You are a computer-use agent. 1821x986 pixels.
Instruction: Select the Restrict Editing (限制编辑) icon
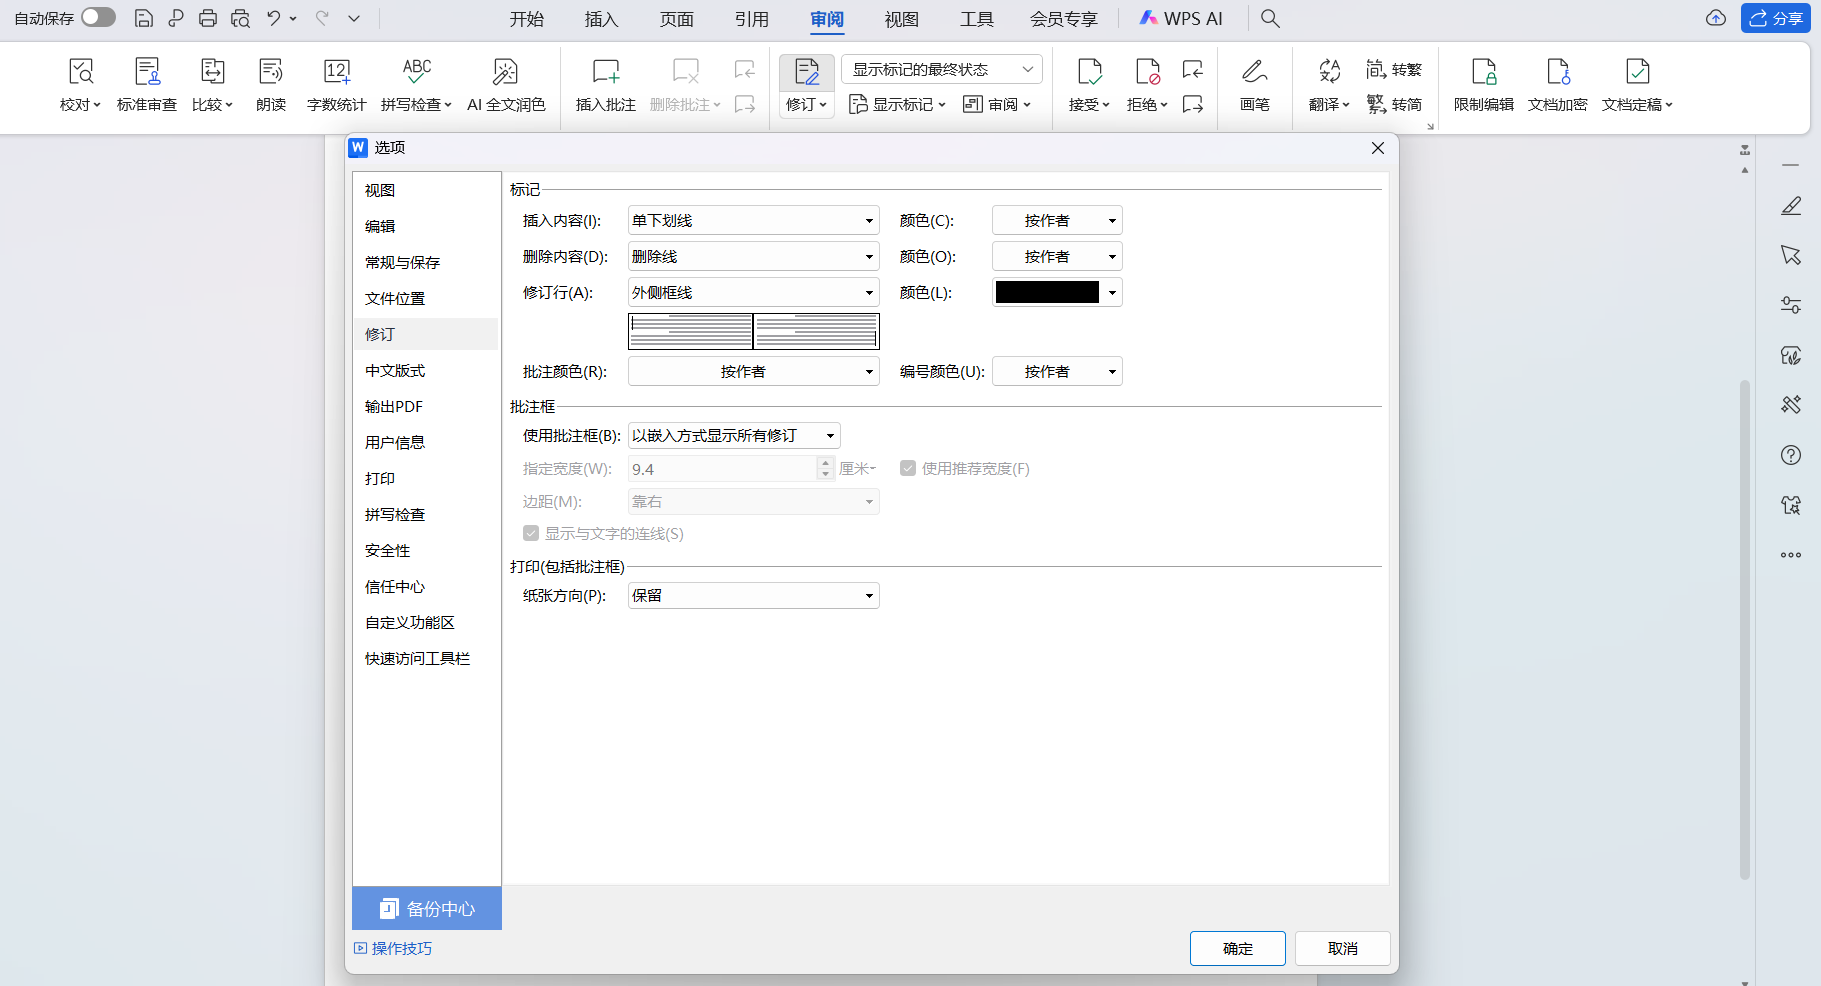coord(1483,72)
